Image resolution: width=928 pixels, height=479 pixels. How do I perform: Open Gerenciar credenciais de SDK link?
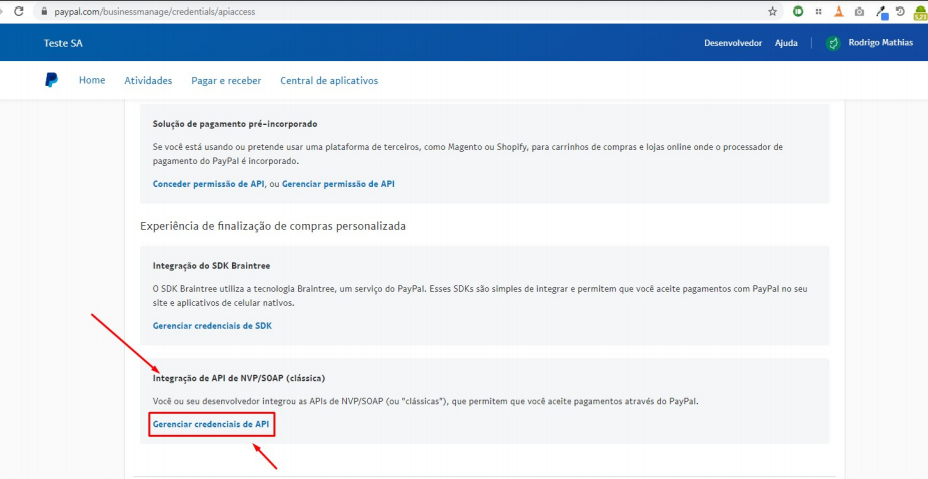(x=212, y=326)
